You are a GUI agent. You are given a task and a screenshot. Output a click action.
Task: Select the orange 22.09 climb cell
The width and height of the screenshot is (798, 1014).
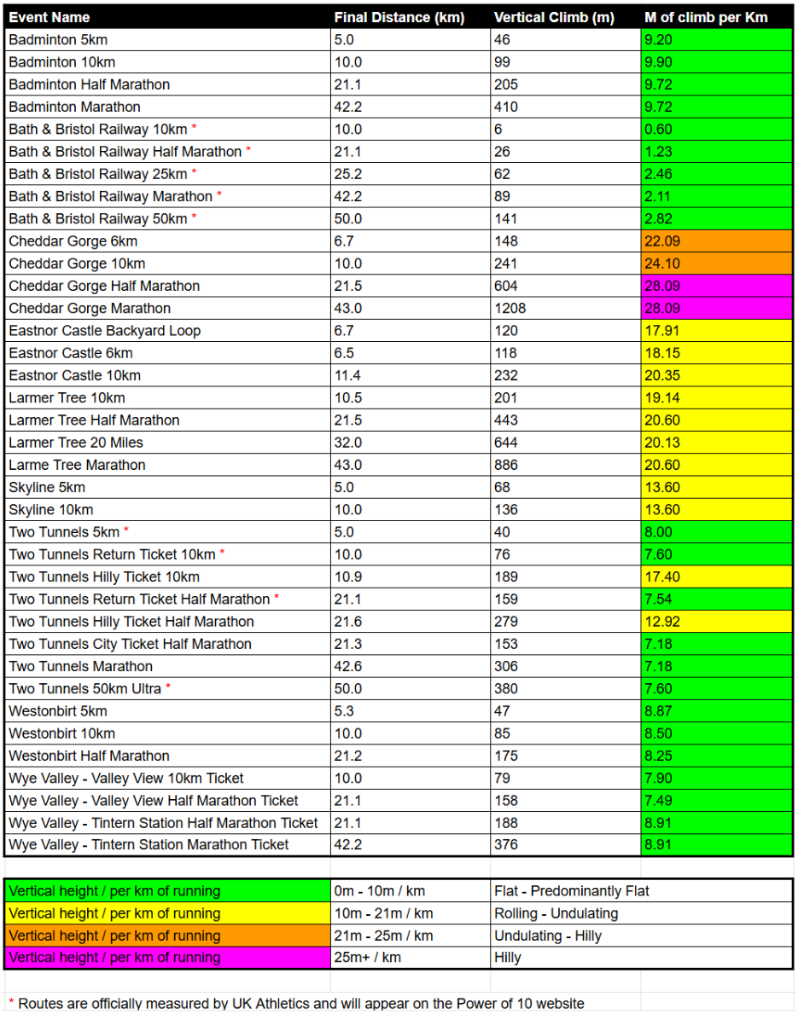pos(716,241)
